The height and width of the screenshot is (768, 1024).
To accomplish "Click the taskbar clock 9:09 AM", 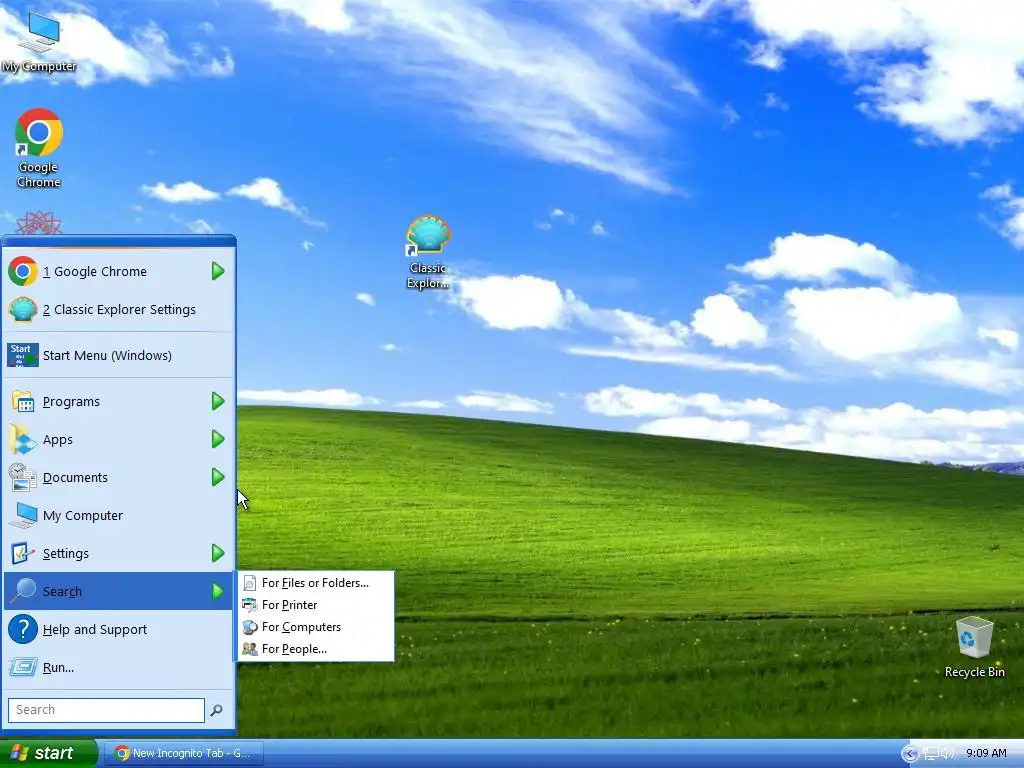I will click(x=986, y=754).
